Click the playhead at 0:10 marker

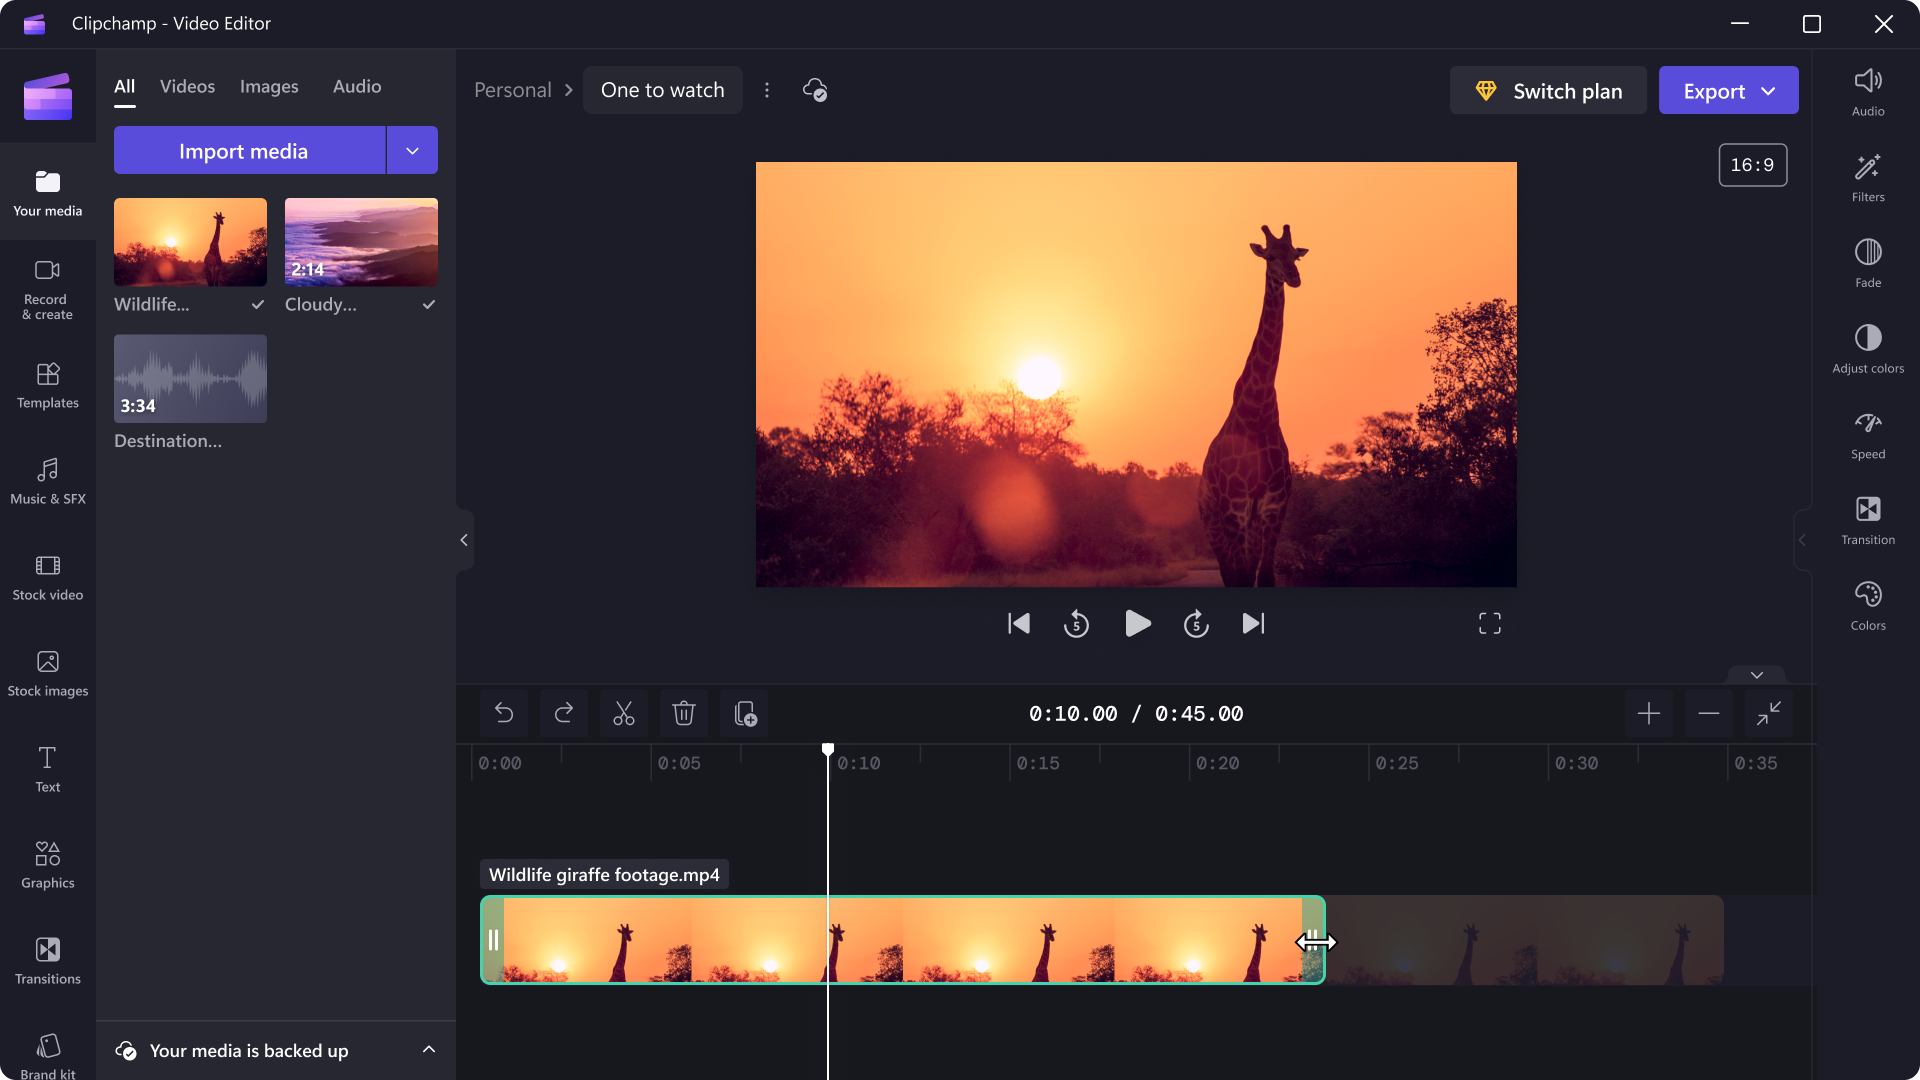point(828,749)
